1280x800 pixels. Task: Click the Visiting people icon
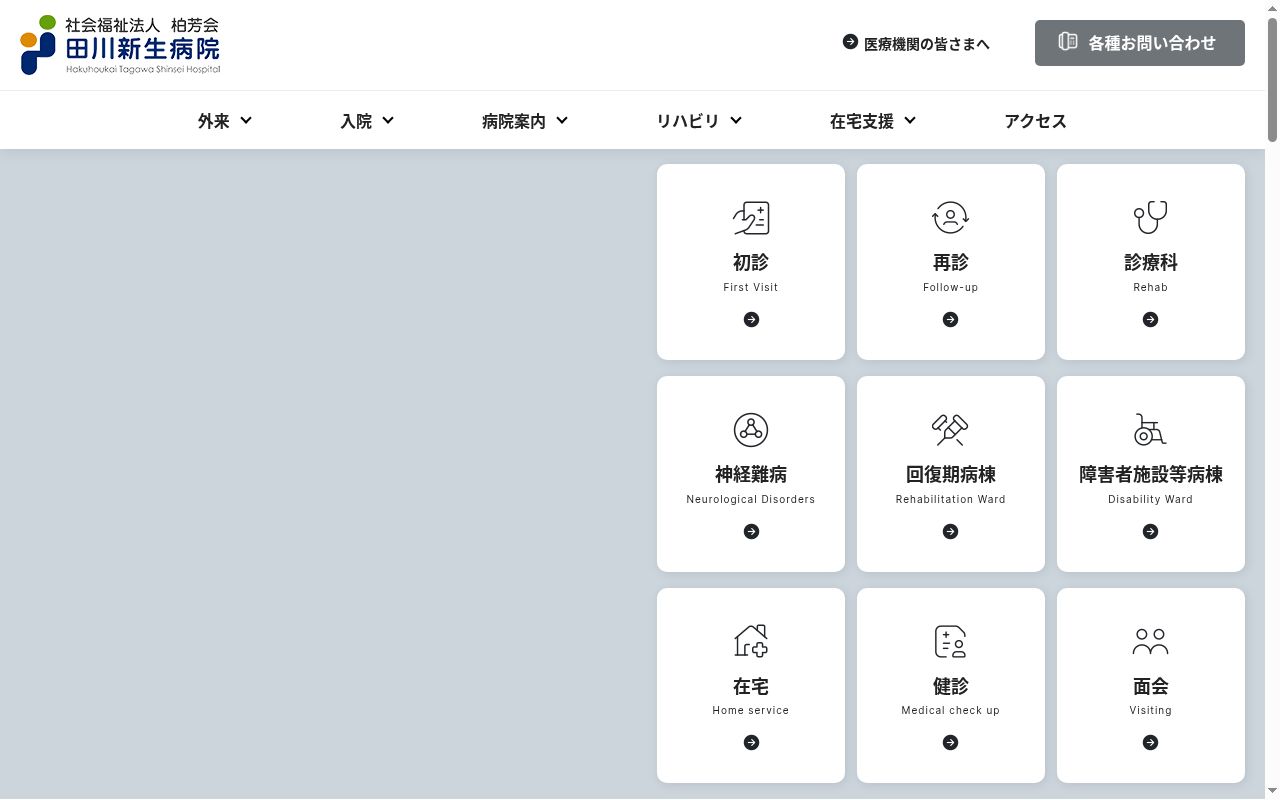[x=1151, y=641]
